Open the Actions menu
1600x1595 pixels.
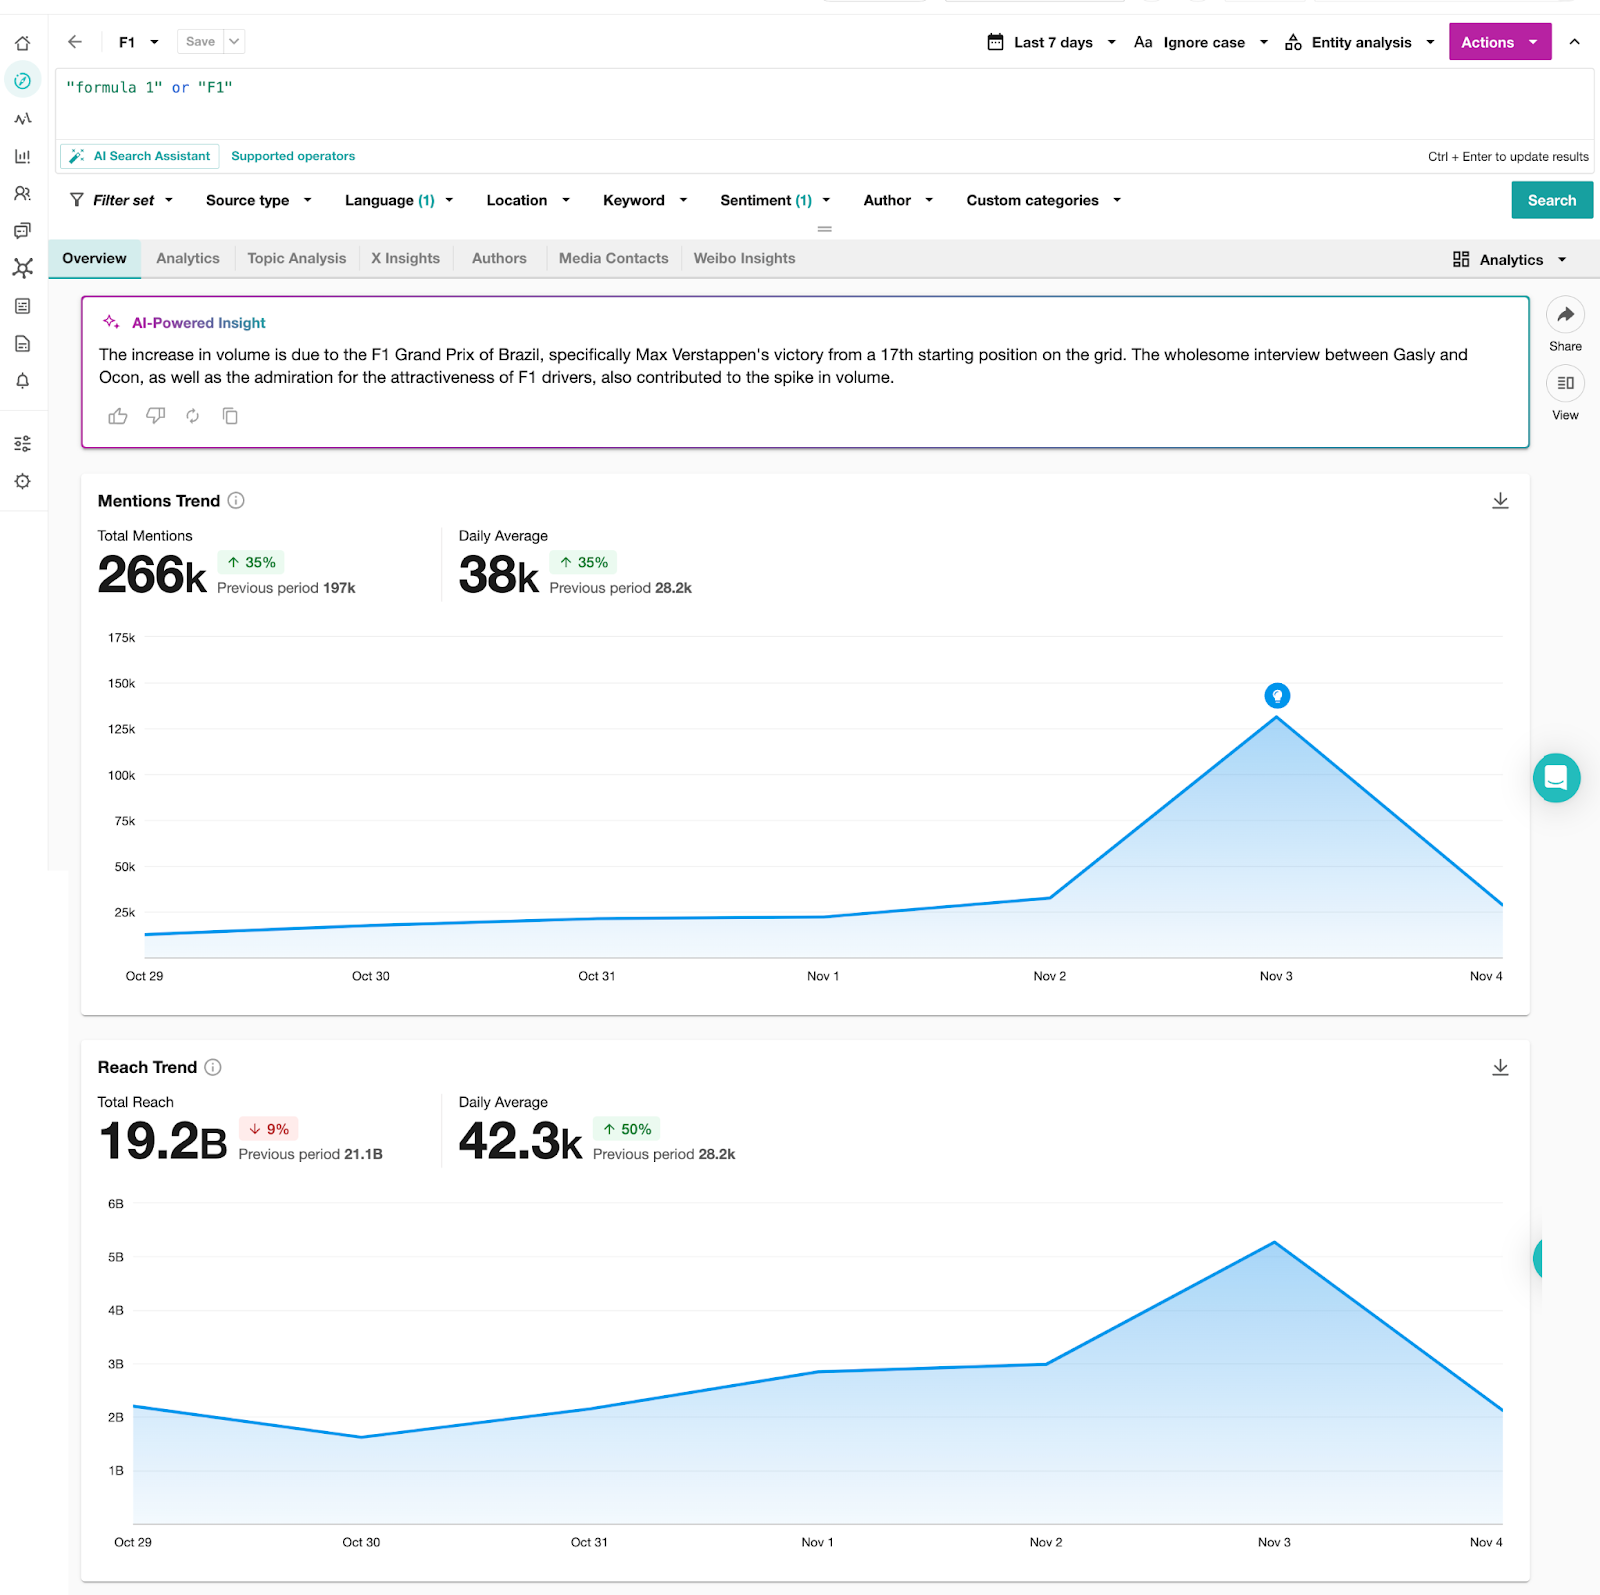1500,42
